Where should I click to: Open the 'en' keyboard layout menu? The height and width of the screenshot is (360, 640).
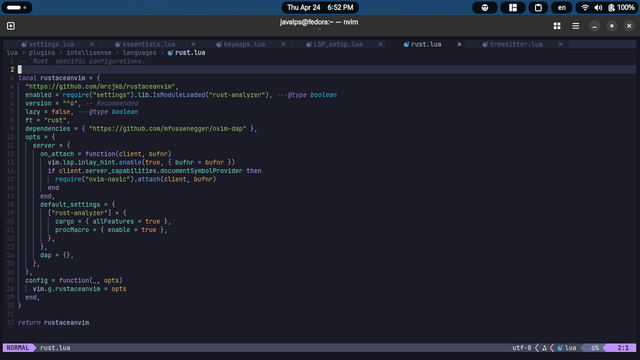point(562,7)
